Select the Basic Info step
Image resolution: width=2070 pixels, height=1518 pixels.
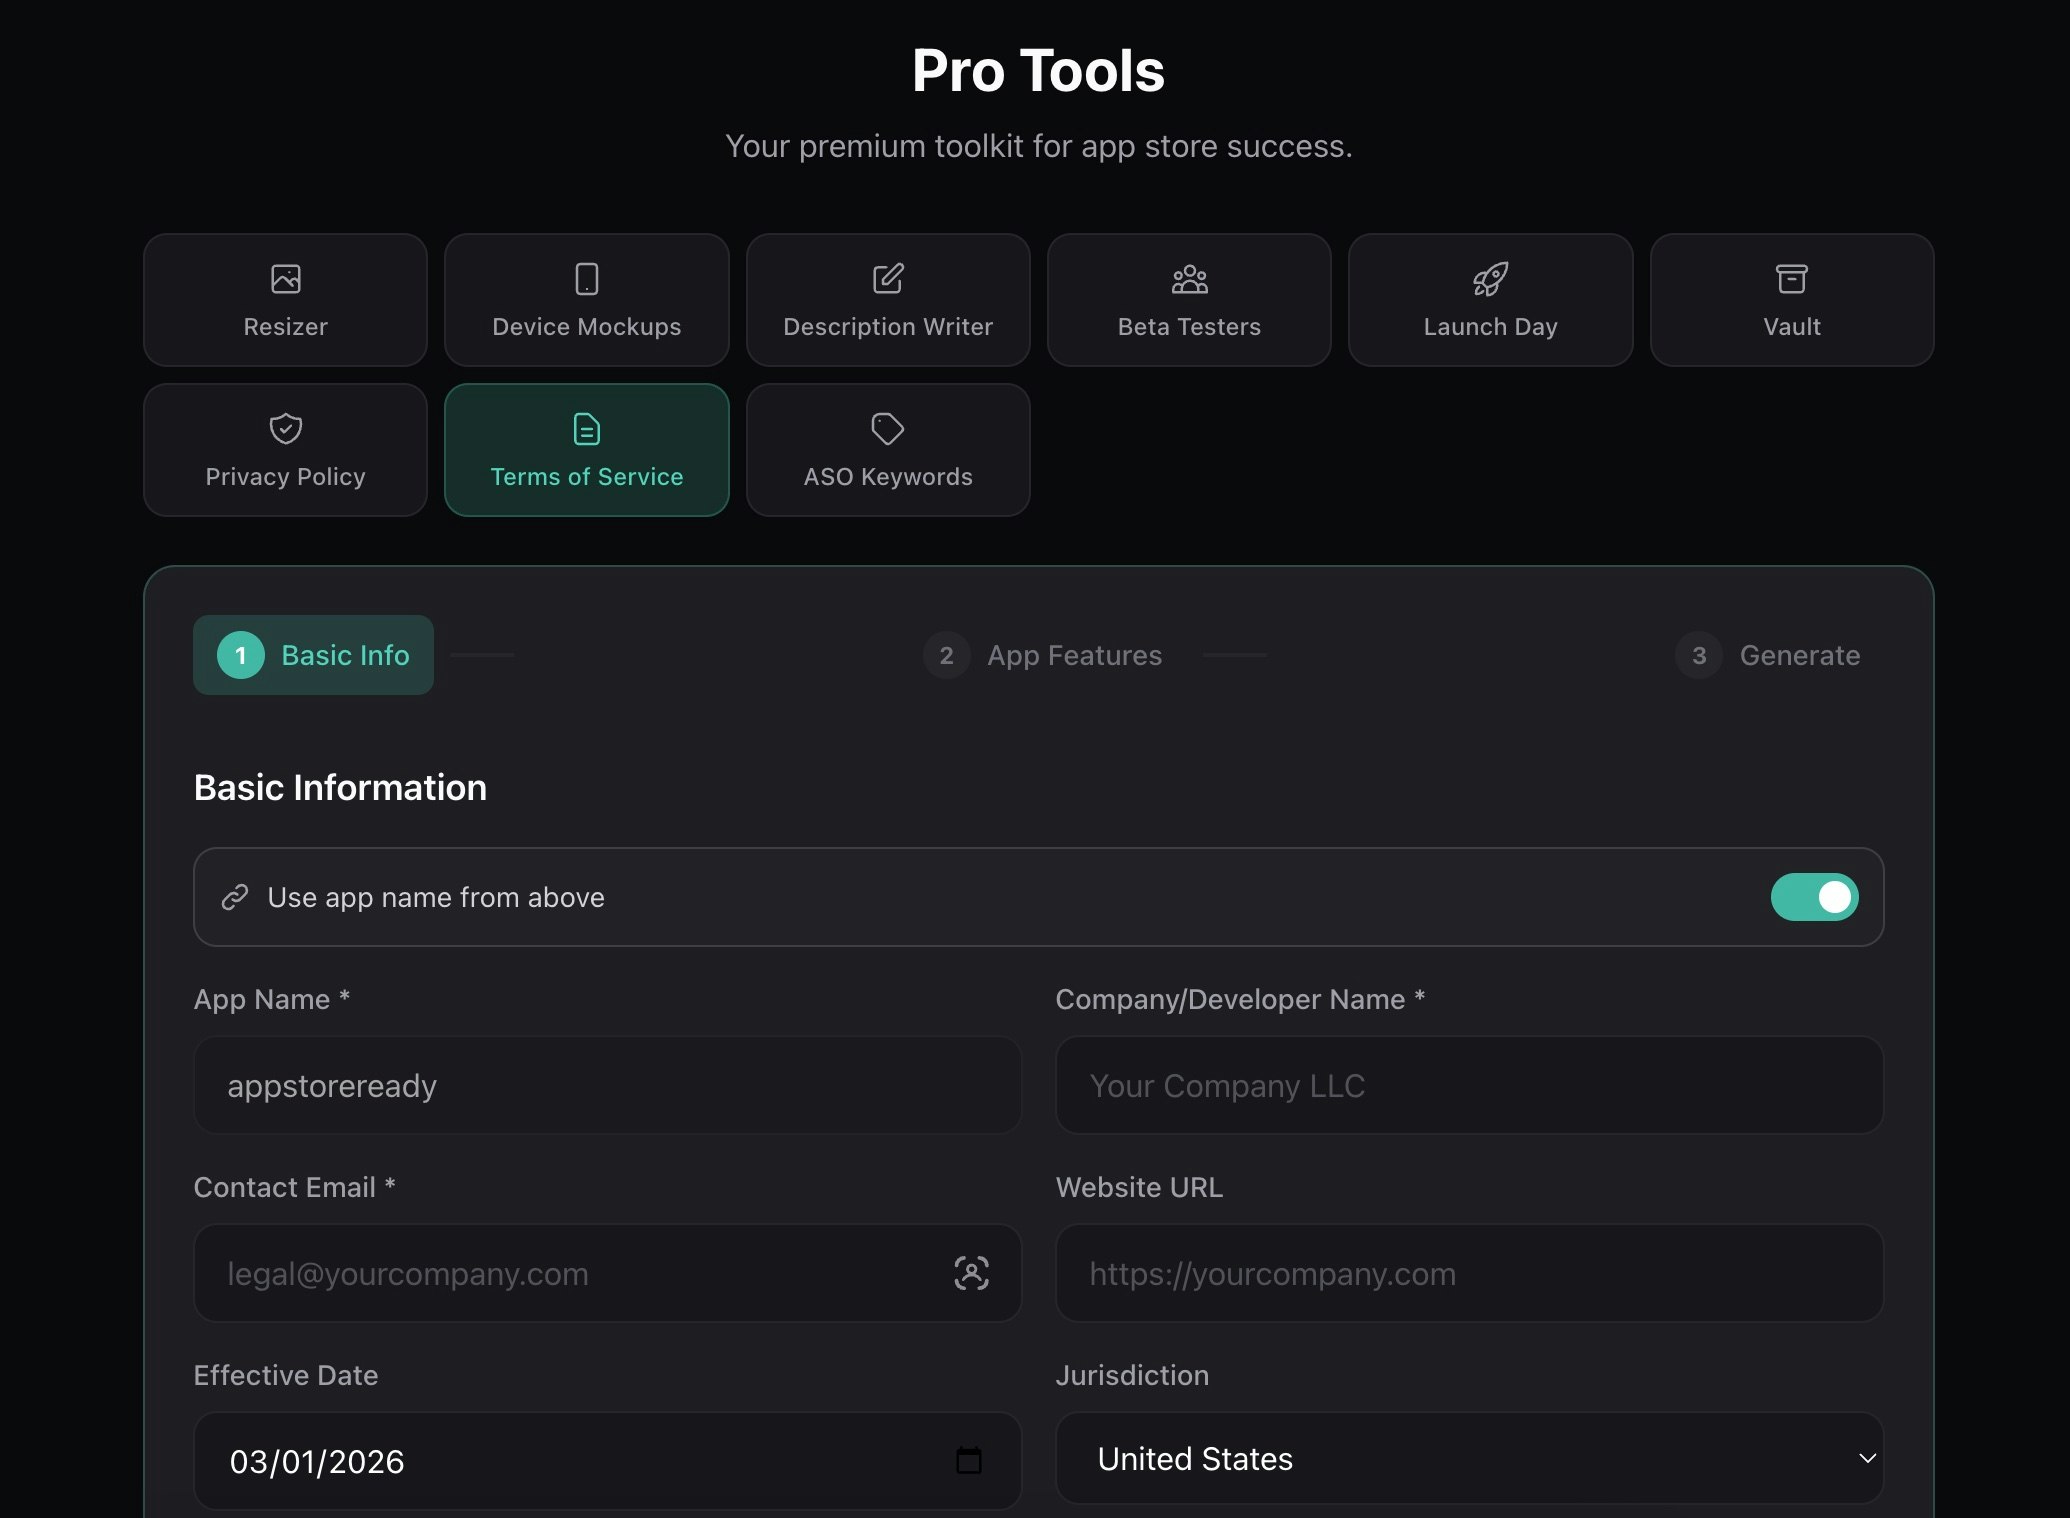point(313,655)
